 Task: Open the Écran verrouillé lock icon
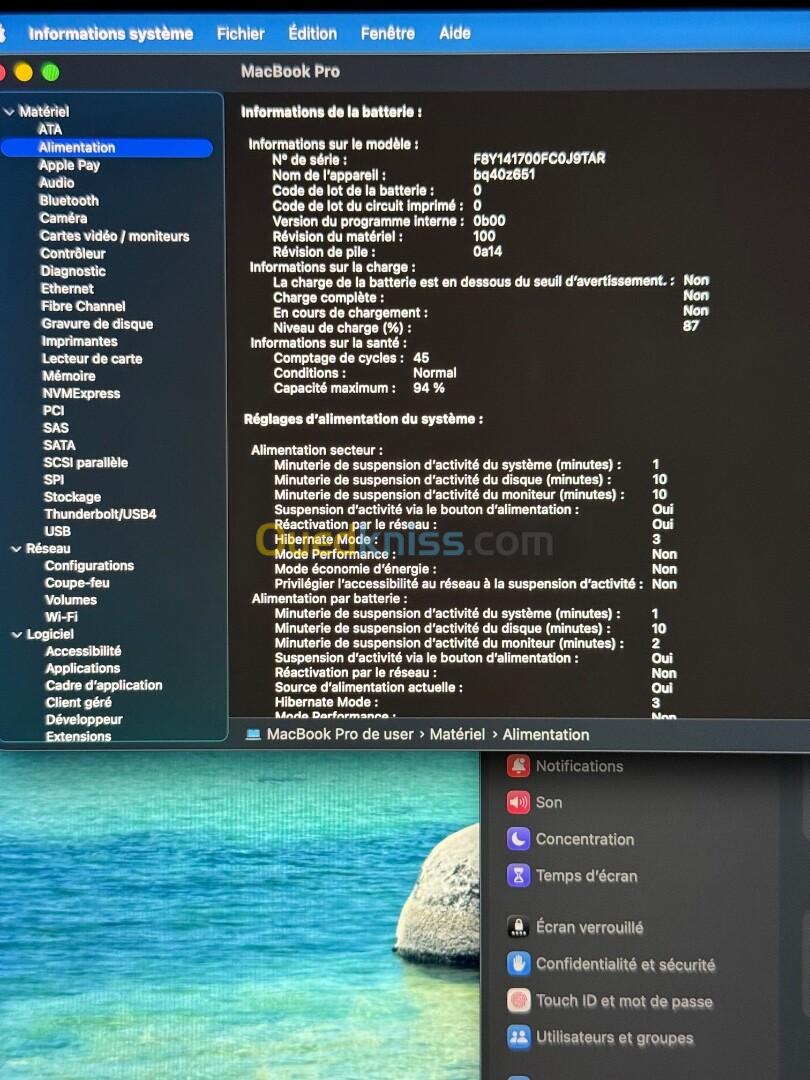(518, 926)
